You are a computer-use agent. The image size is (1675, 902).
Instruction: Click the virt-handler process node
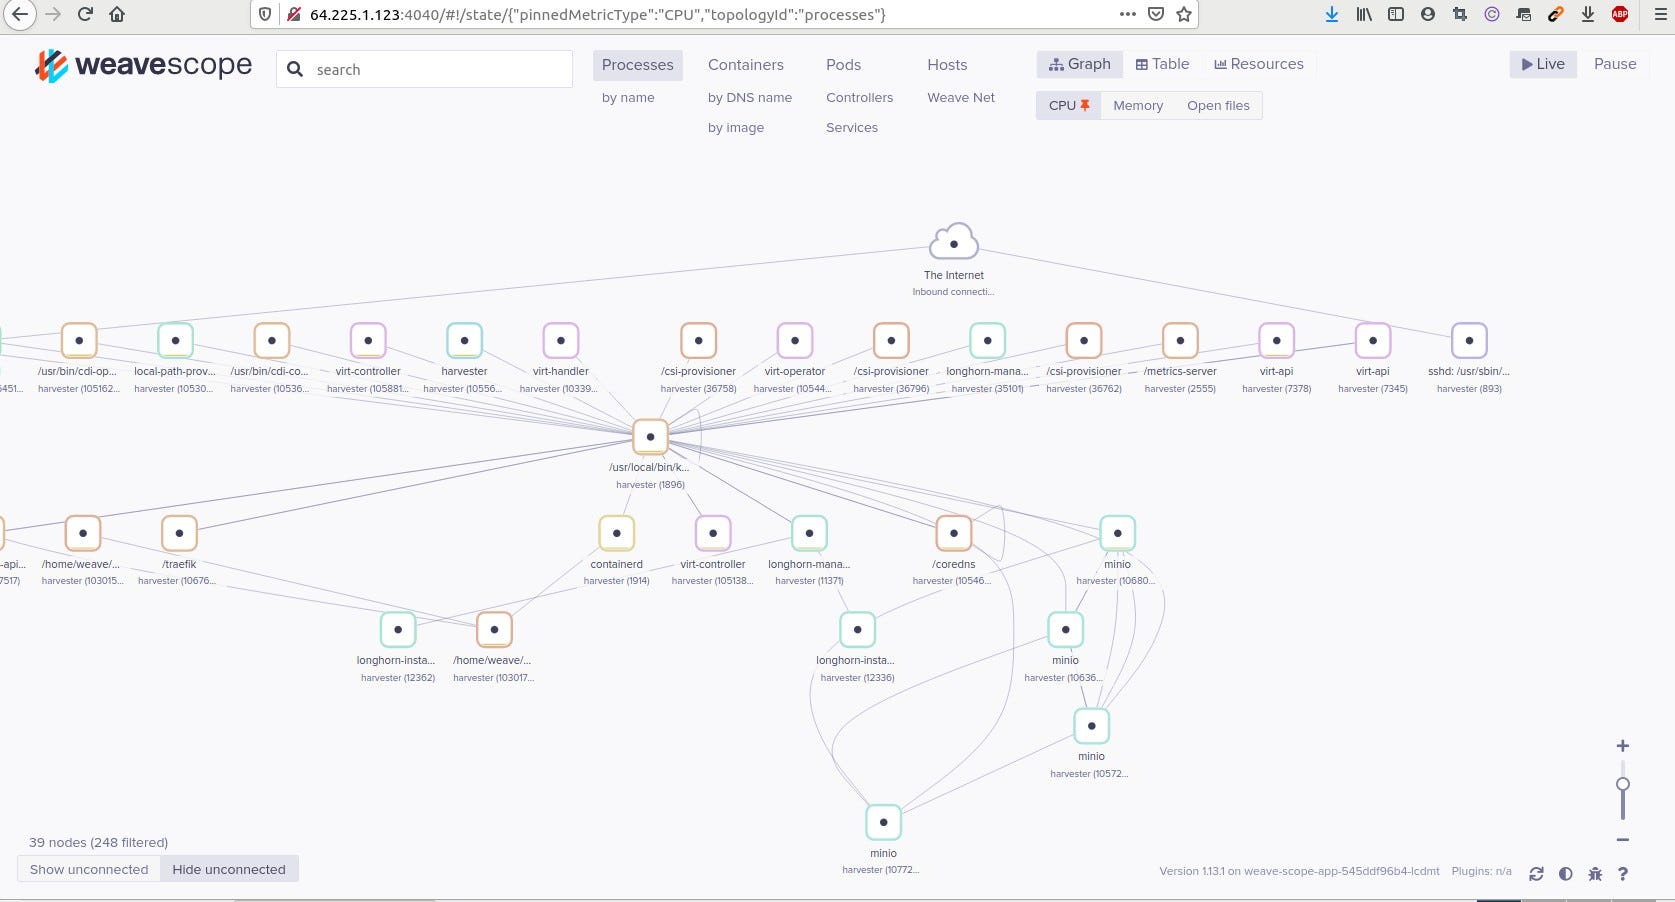click(561, 341)
